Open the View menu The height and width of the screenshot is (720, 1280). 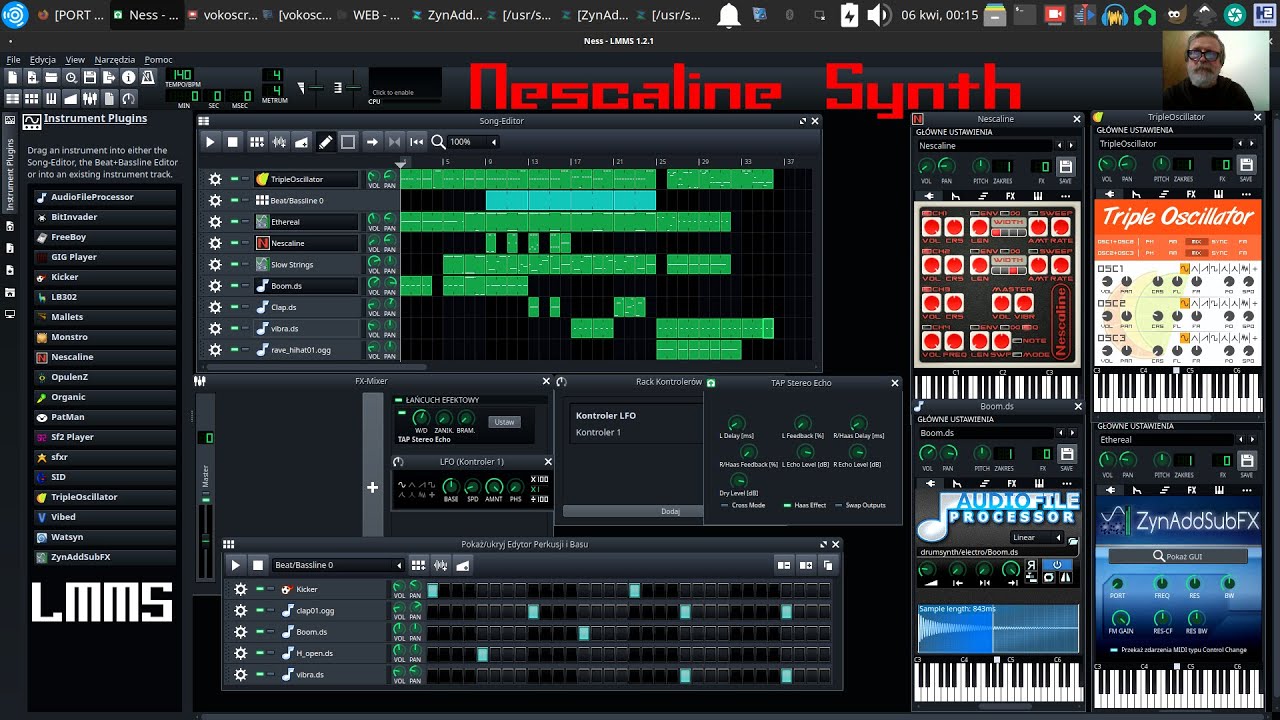point(75,59)
